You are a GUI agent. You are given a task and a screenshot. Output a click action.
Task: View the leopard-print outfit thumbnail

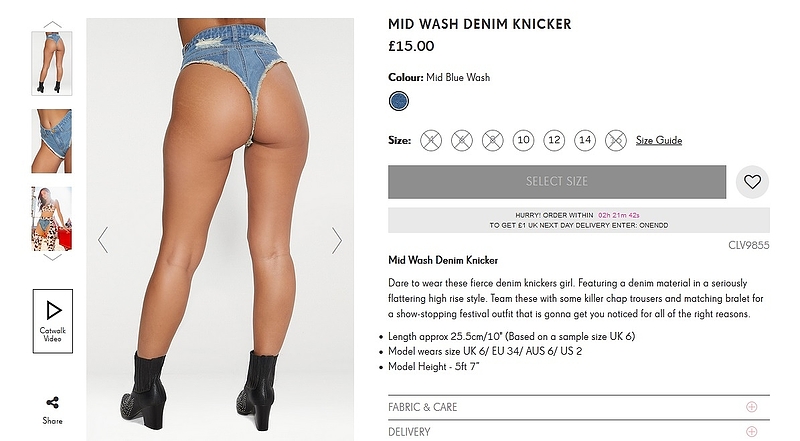[x=52, y=218]
